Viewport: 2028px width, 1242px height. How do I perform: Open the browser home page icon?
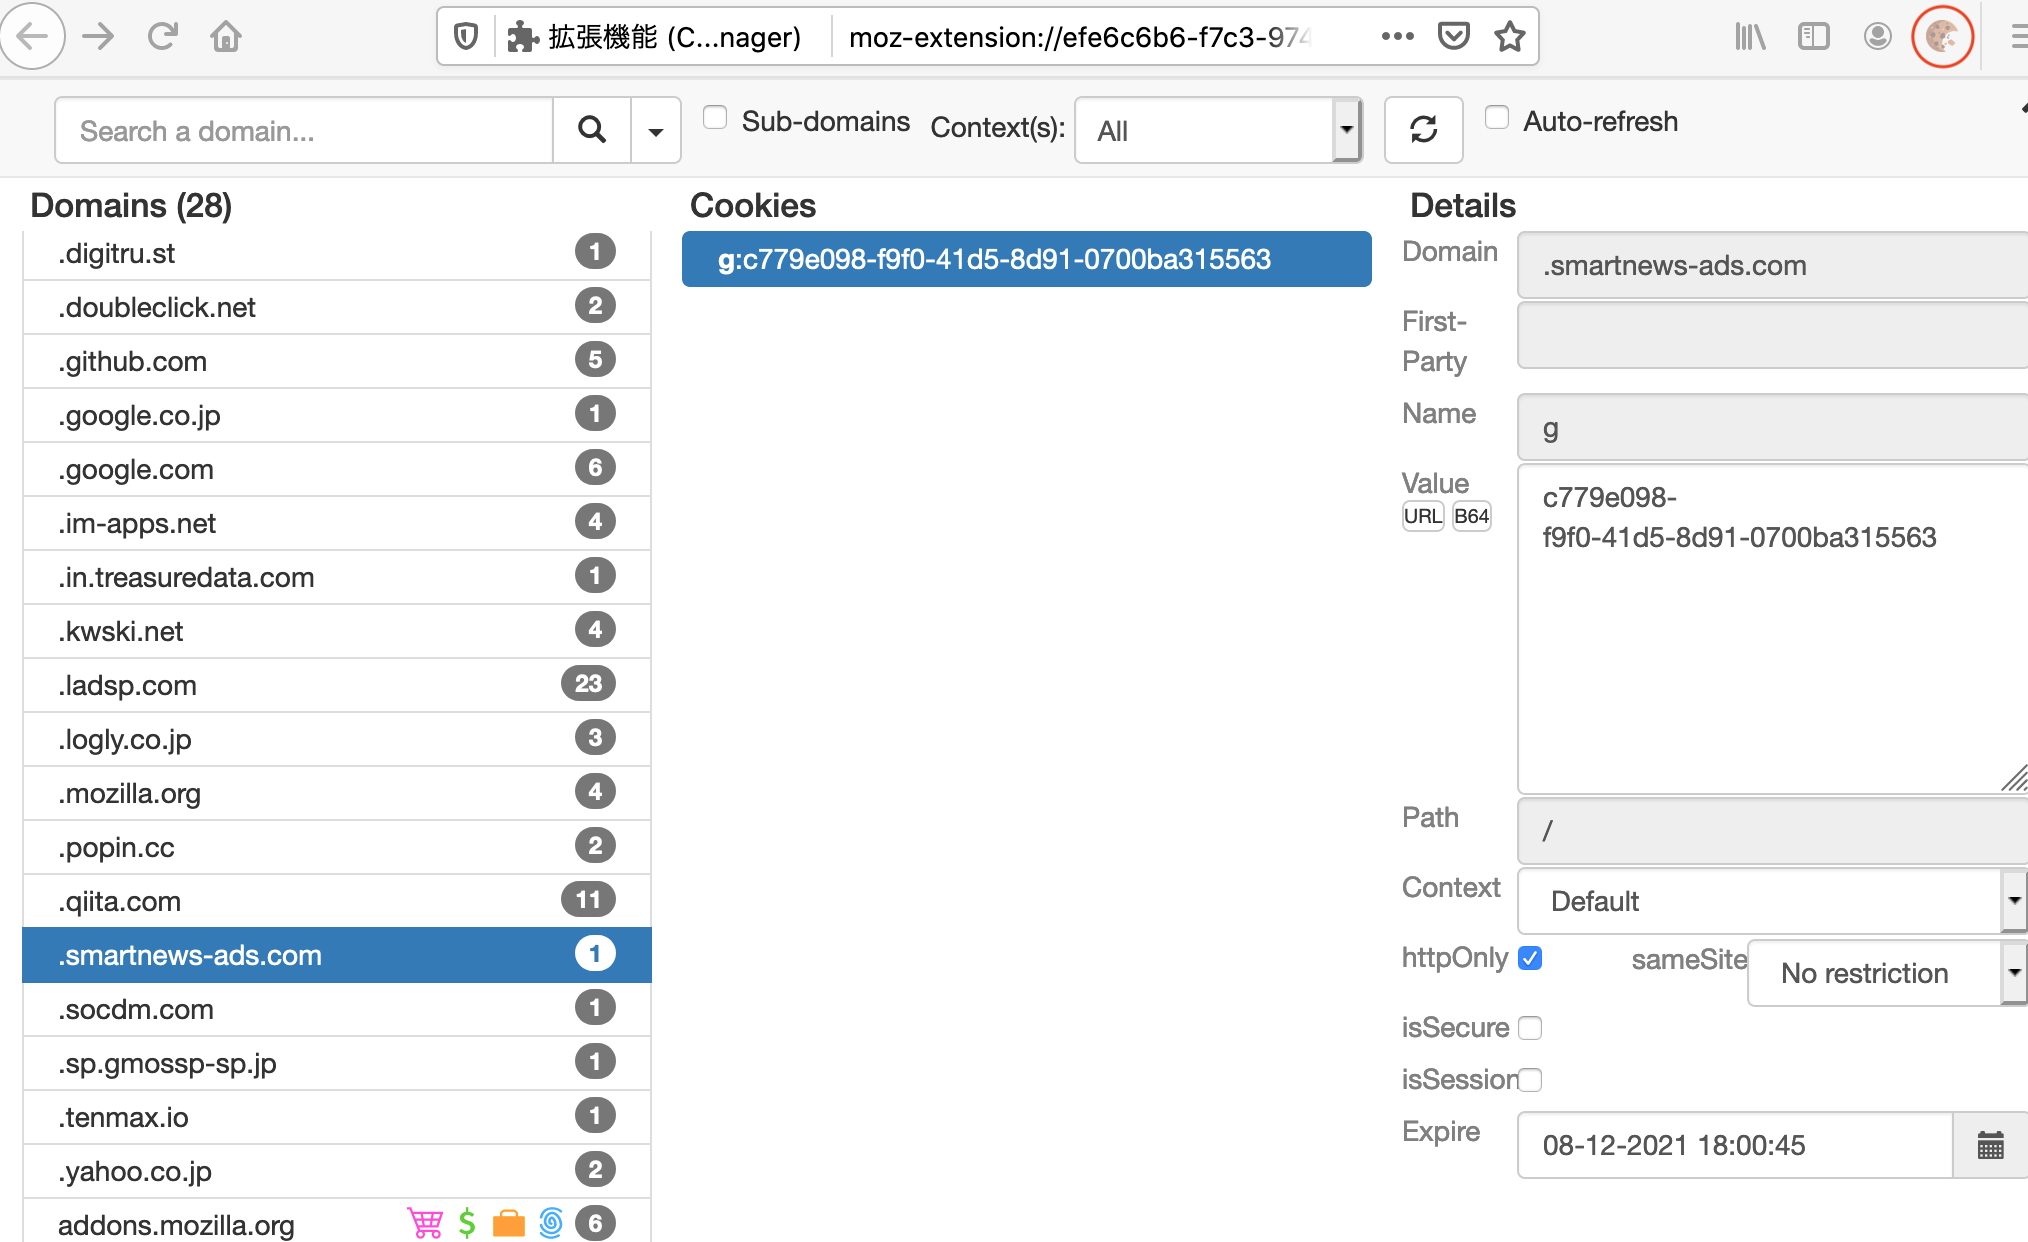coord(226,37)
